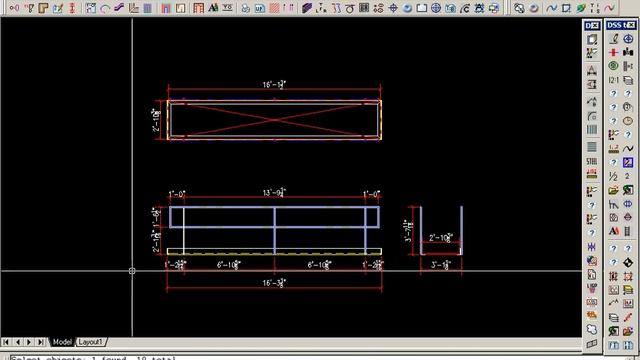Image resolution: width=640 pixels, height=360 pixels.
Task: Click the red 'A' text icon in DSS toolbar
Action: pyautogui.click(x=613, y=231)
